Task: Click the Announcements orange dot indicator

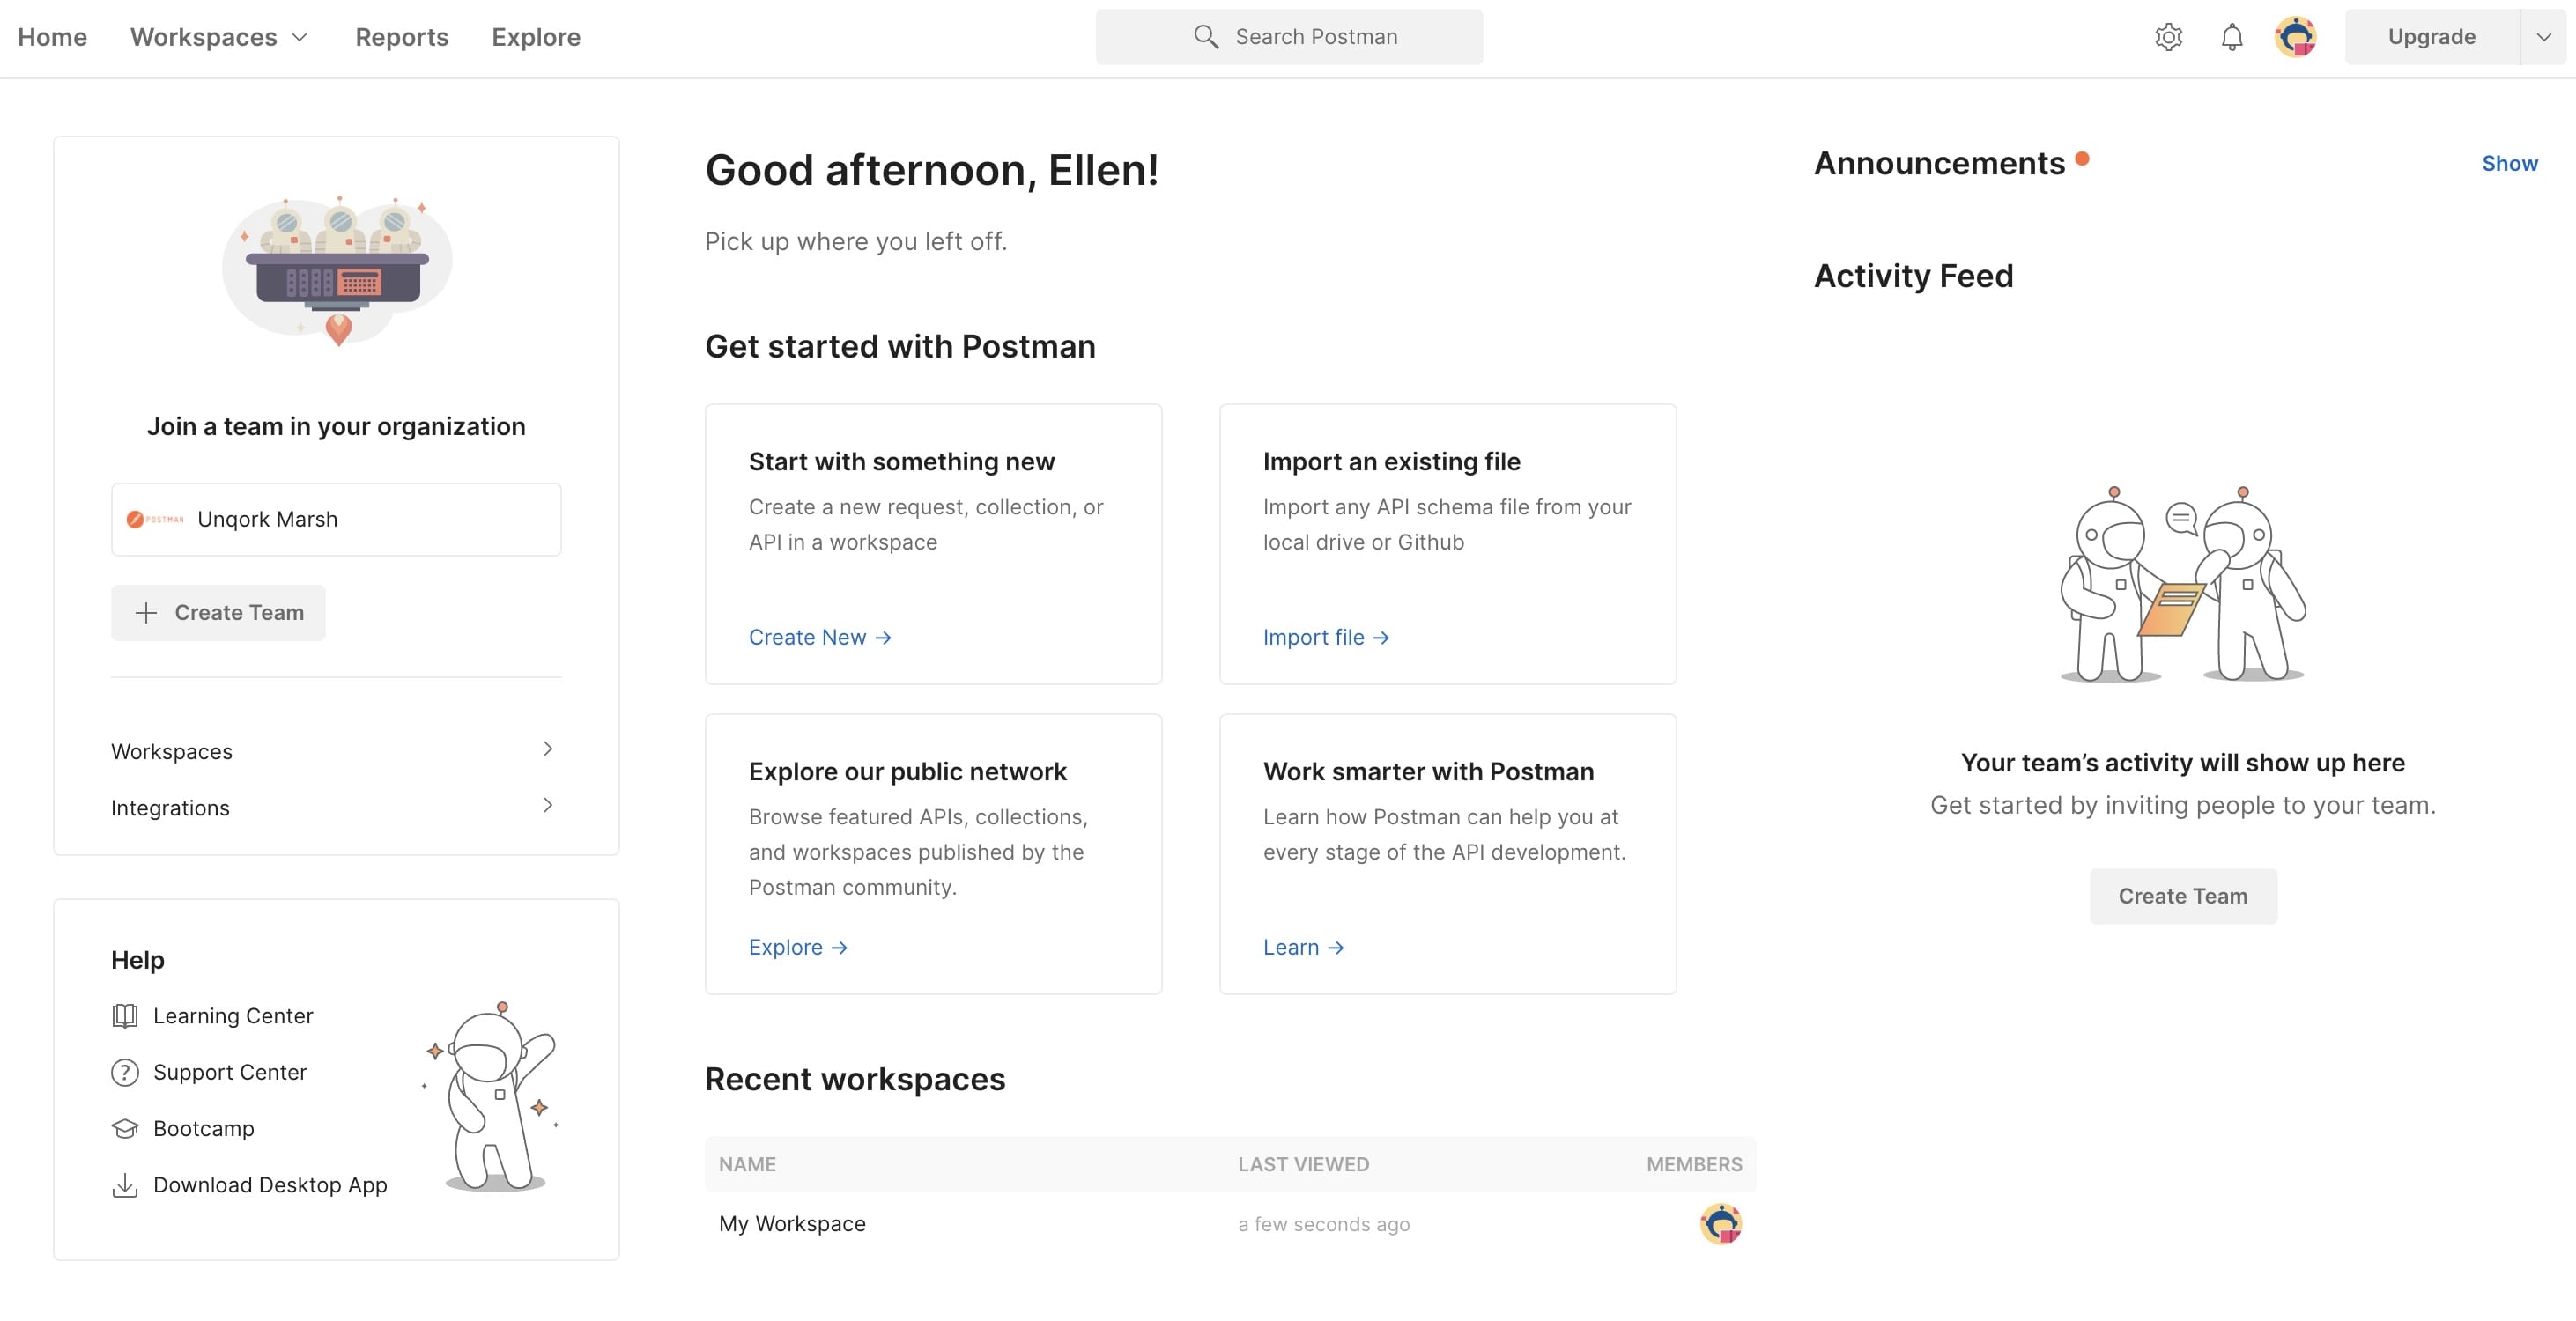Action: click(2082, 158)
